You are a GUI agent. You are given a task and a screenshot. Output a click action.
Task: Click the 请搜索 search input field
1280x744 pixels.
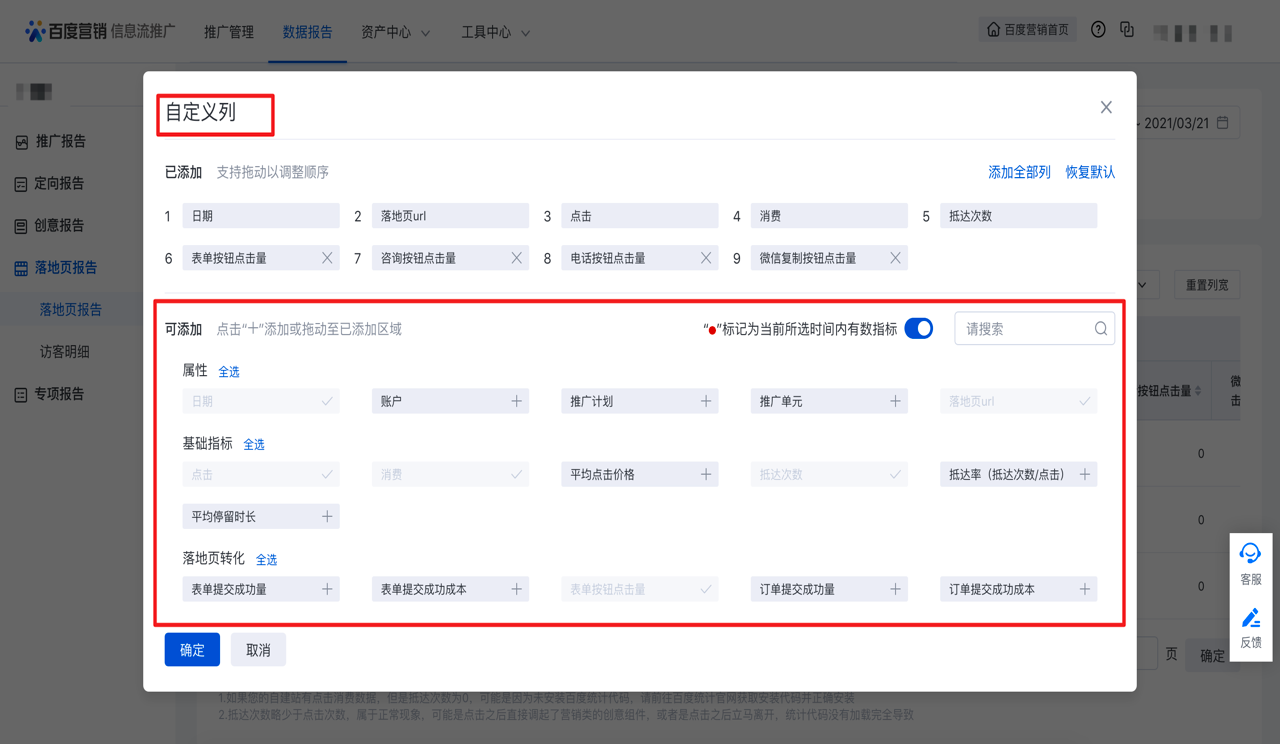(1025, 329)
